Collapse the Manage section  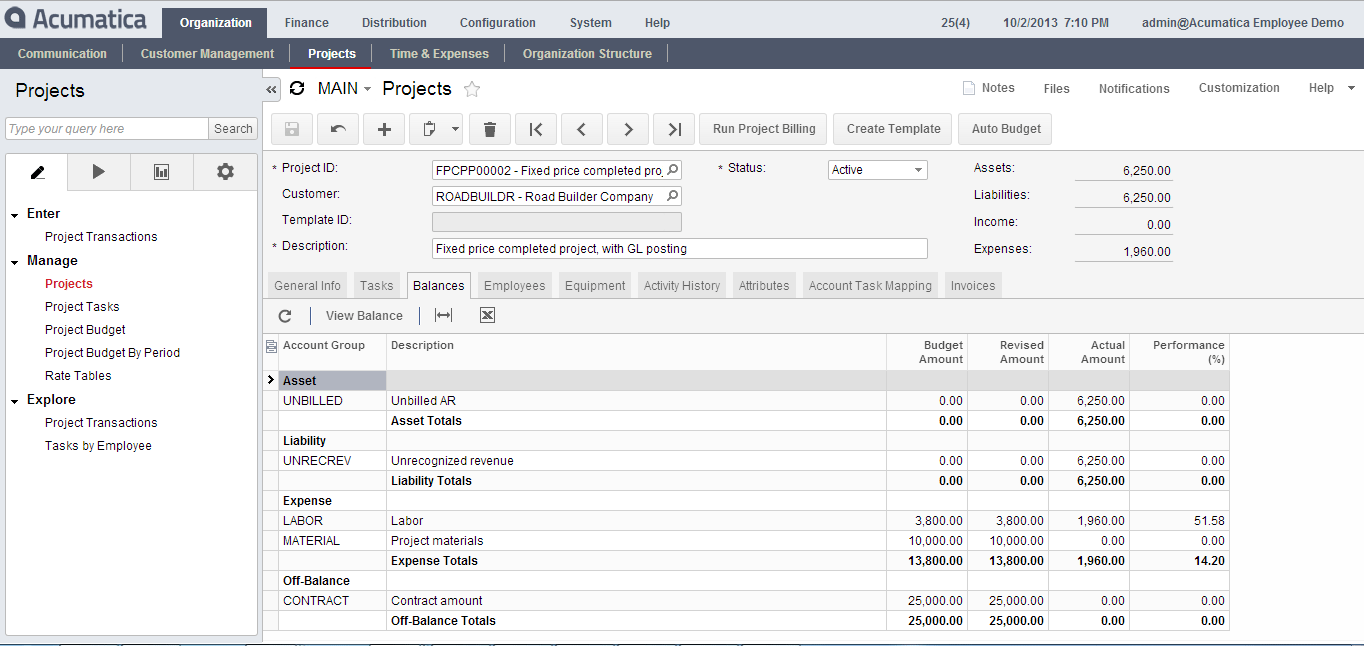pyautogui.click(x=15, y=260)
